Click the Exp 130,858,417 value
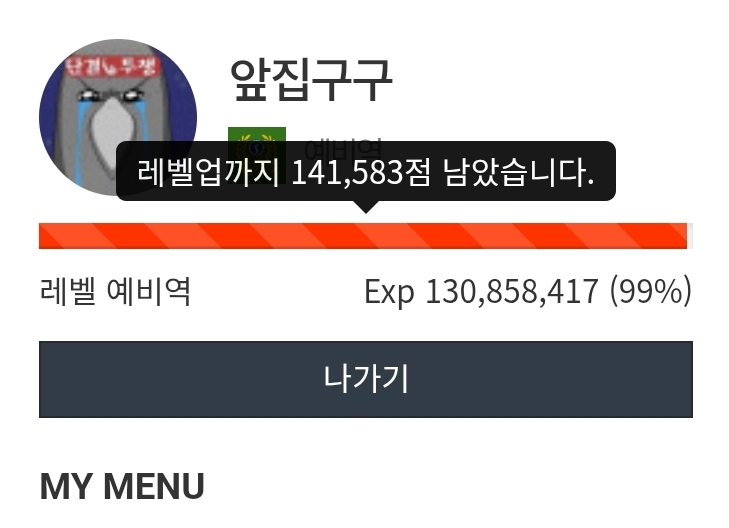729x528 pixels. 481,292
